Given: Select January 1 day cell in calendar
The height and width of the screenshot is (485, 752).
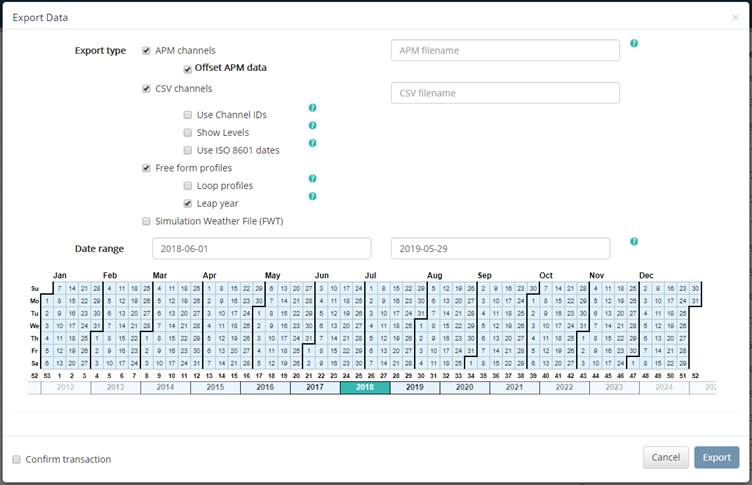Looking at the screenshot, I should (x=47, y=301).
